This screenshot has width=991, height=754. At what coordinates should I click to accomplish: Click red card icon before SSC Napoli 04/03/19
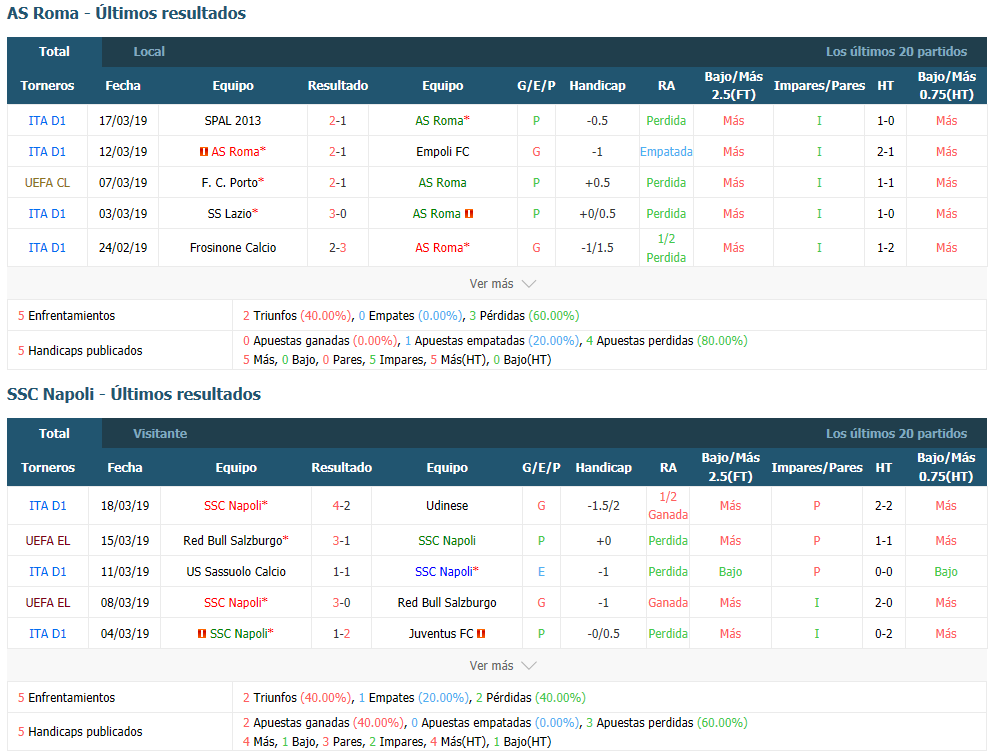click(202, 633)
